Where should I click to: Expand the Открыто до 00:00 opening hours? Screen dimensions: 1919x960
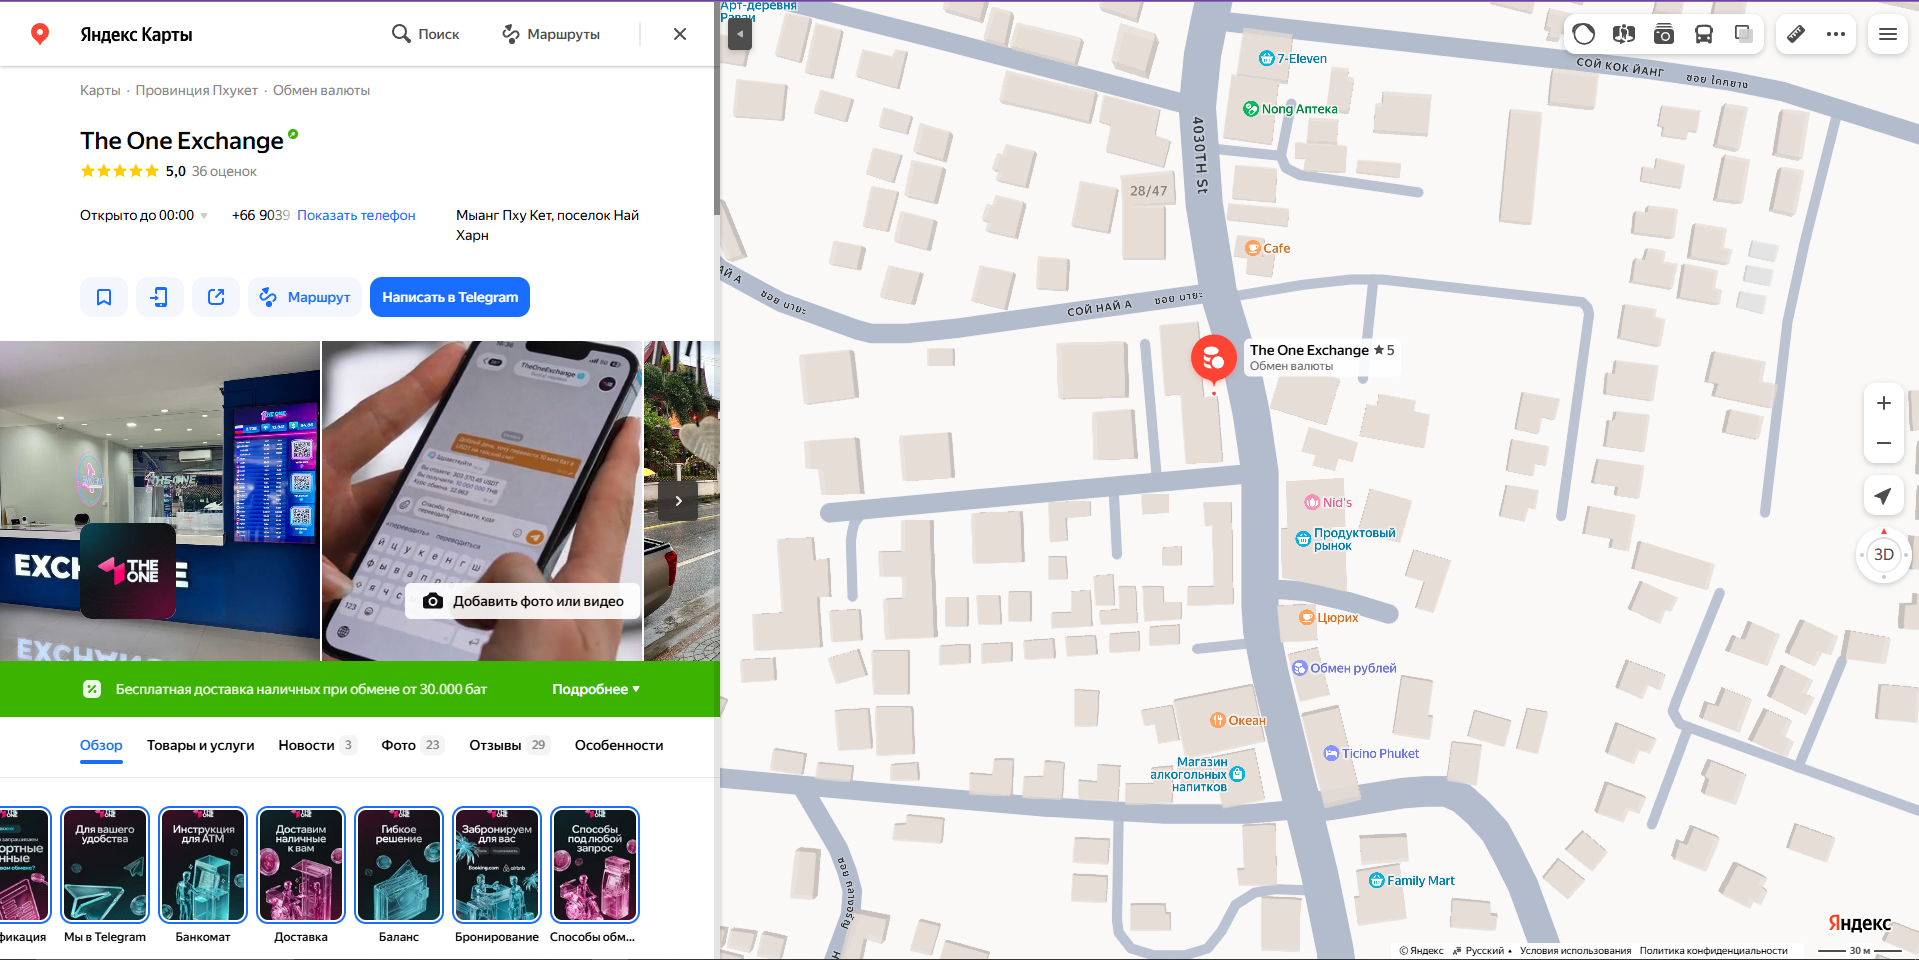144,215
